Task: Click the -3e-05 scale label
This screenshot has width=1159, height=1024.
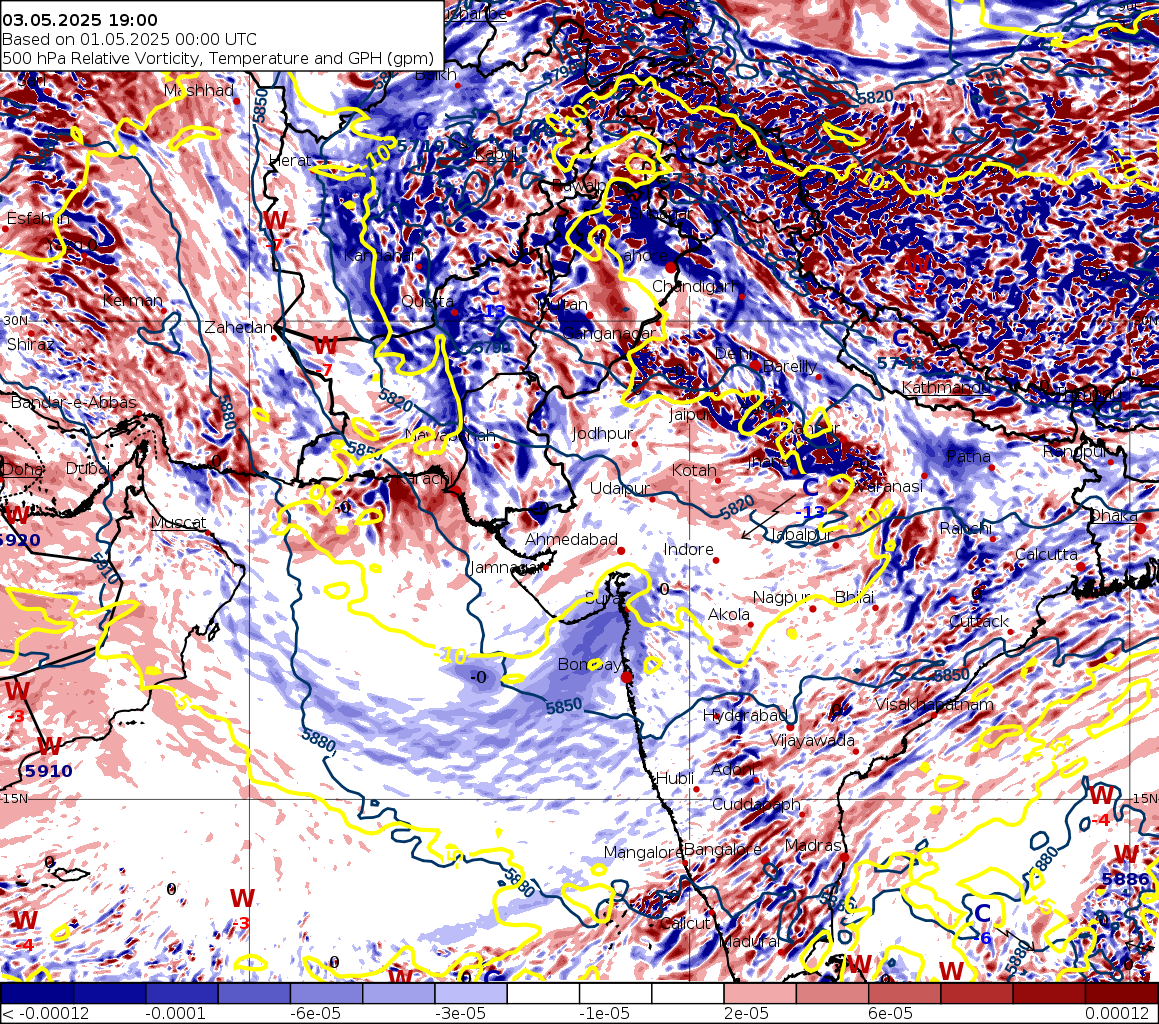Action: coord(462,1014)
